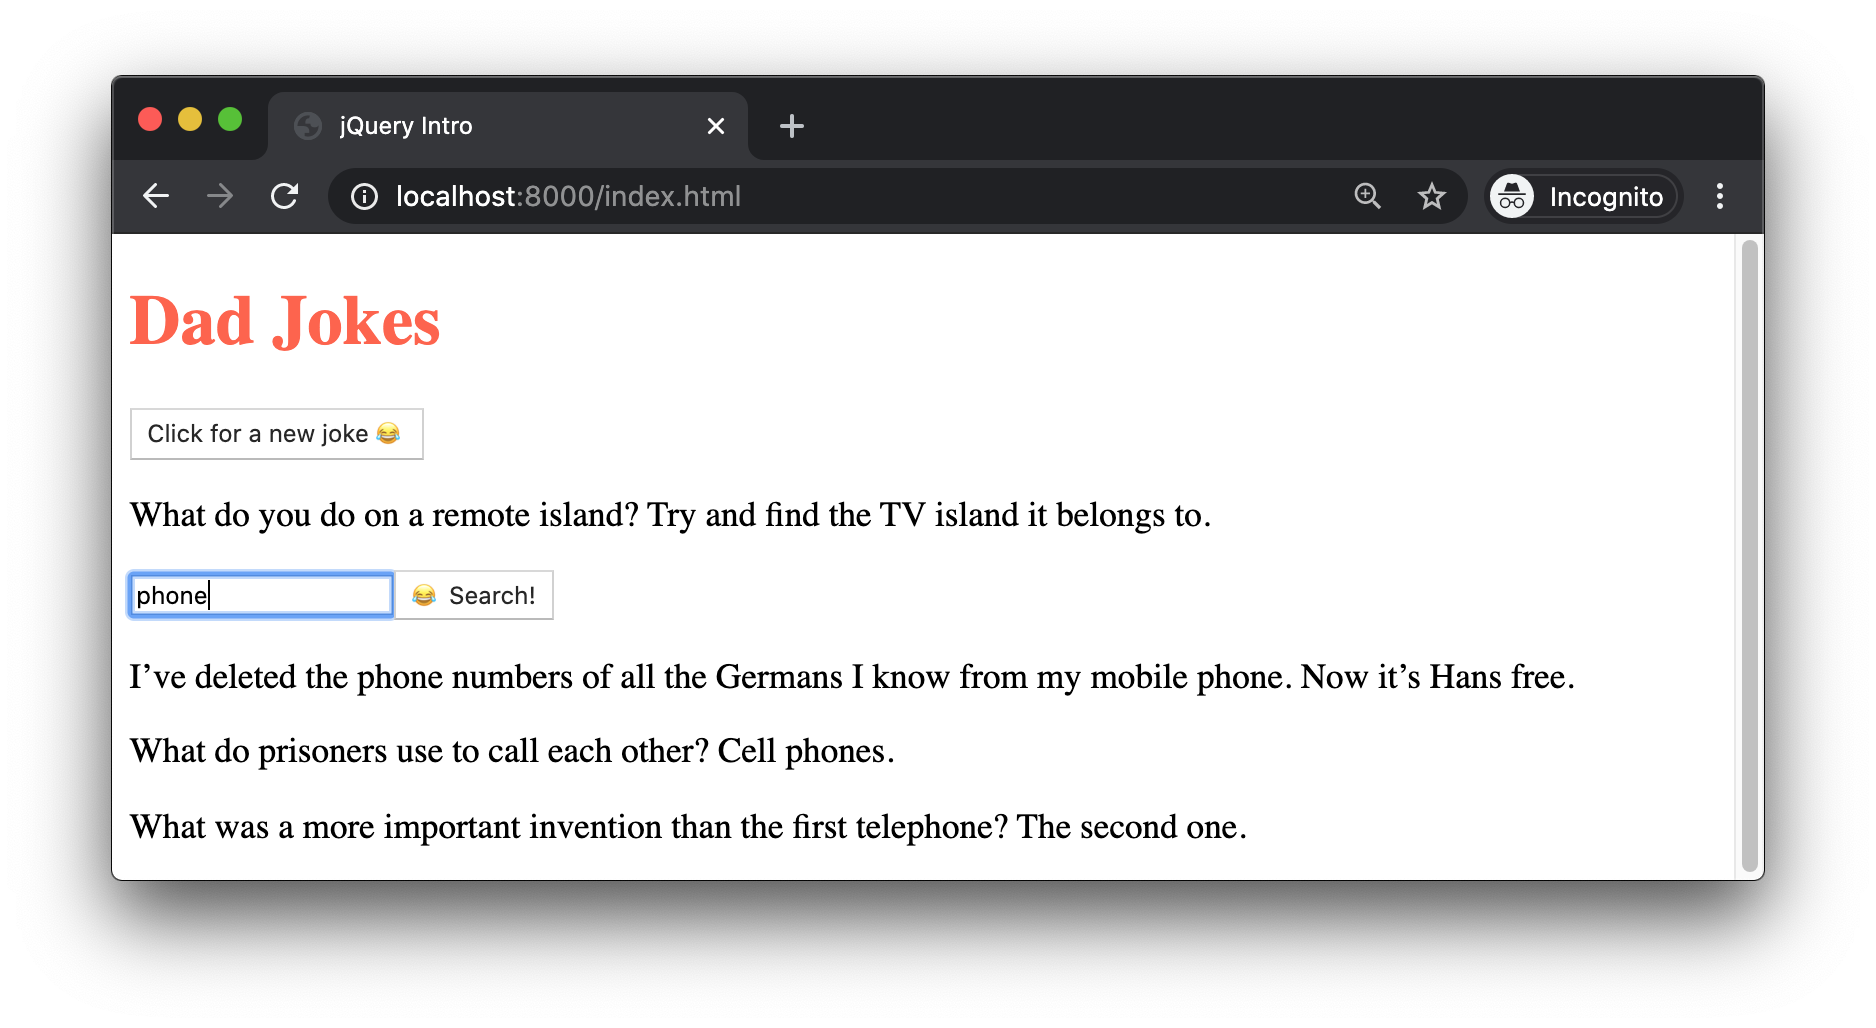Click the 'Click for a new joke' button
Viewport: 1876px width, 1028px height.
point(276,433)
